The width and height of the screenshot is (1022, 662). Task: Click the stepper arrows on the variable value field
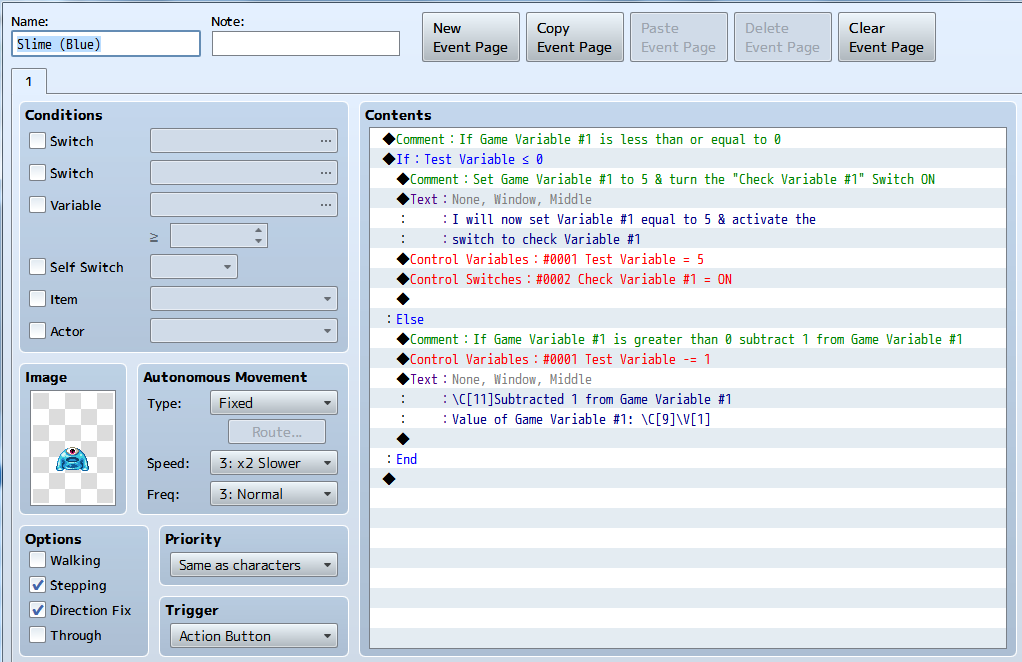coord(259,236)
